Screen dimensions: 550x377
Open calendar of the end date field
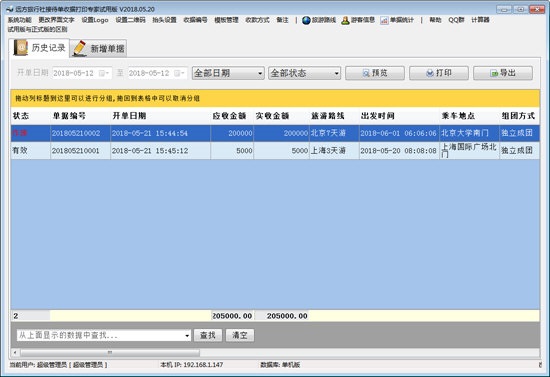[x=180, y=73]
